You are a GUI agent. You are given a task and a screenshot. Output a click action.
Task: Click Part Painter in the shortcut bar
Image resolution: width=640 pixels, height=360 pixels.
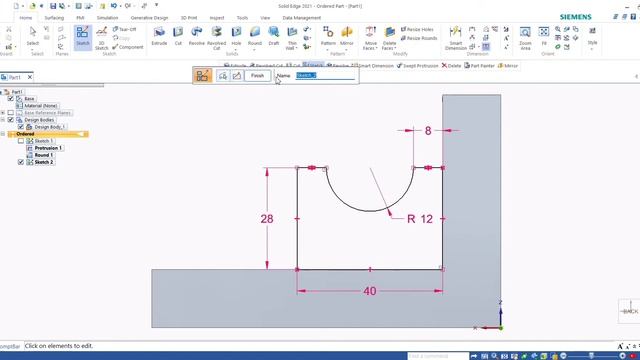(479, 66)
